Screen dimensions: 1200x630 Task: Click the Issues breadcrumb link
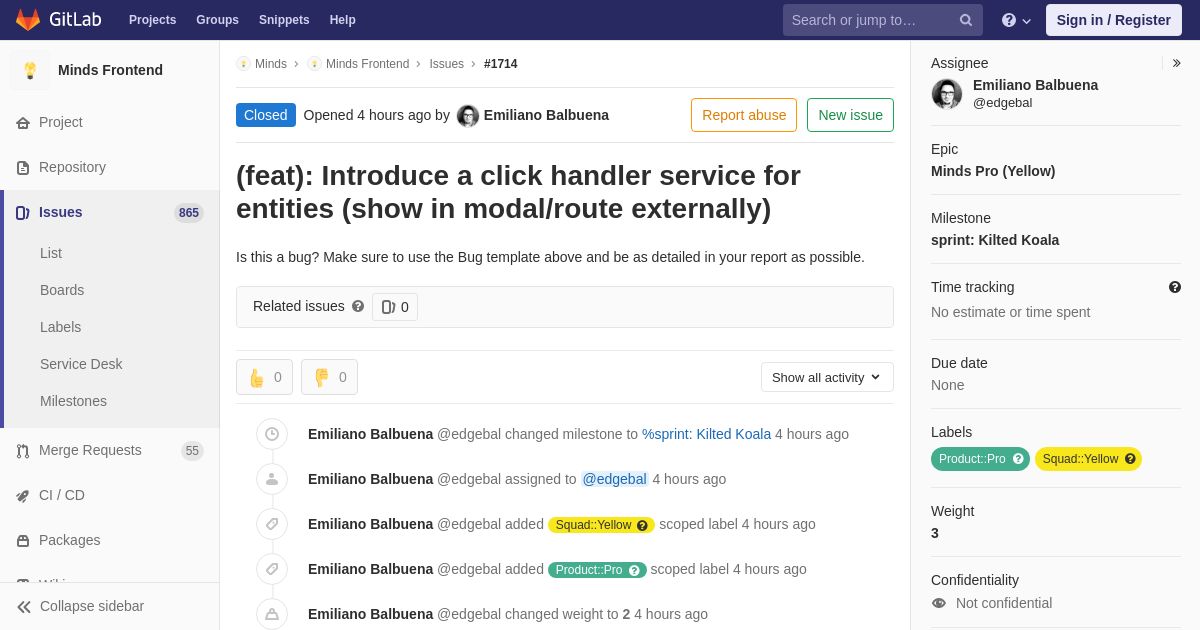pos(446,64)
